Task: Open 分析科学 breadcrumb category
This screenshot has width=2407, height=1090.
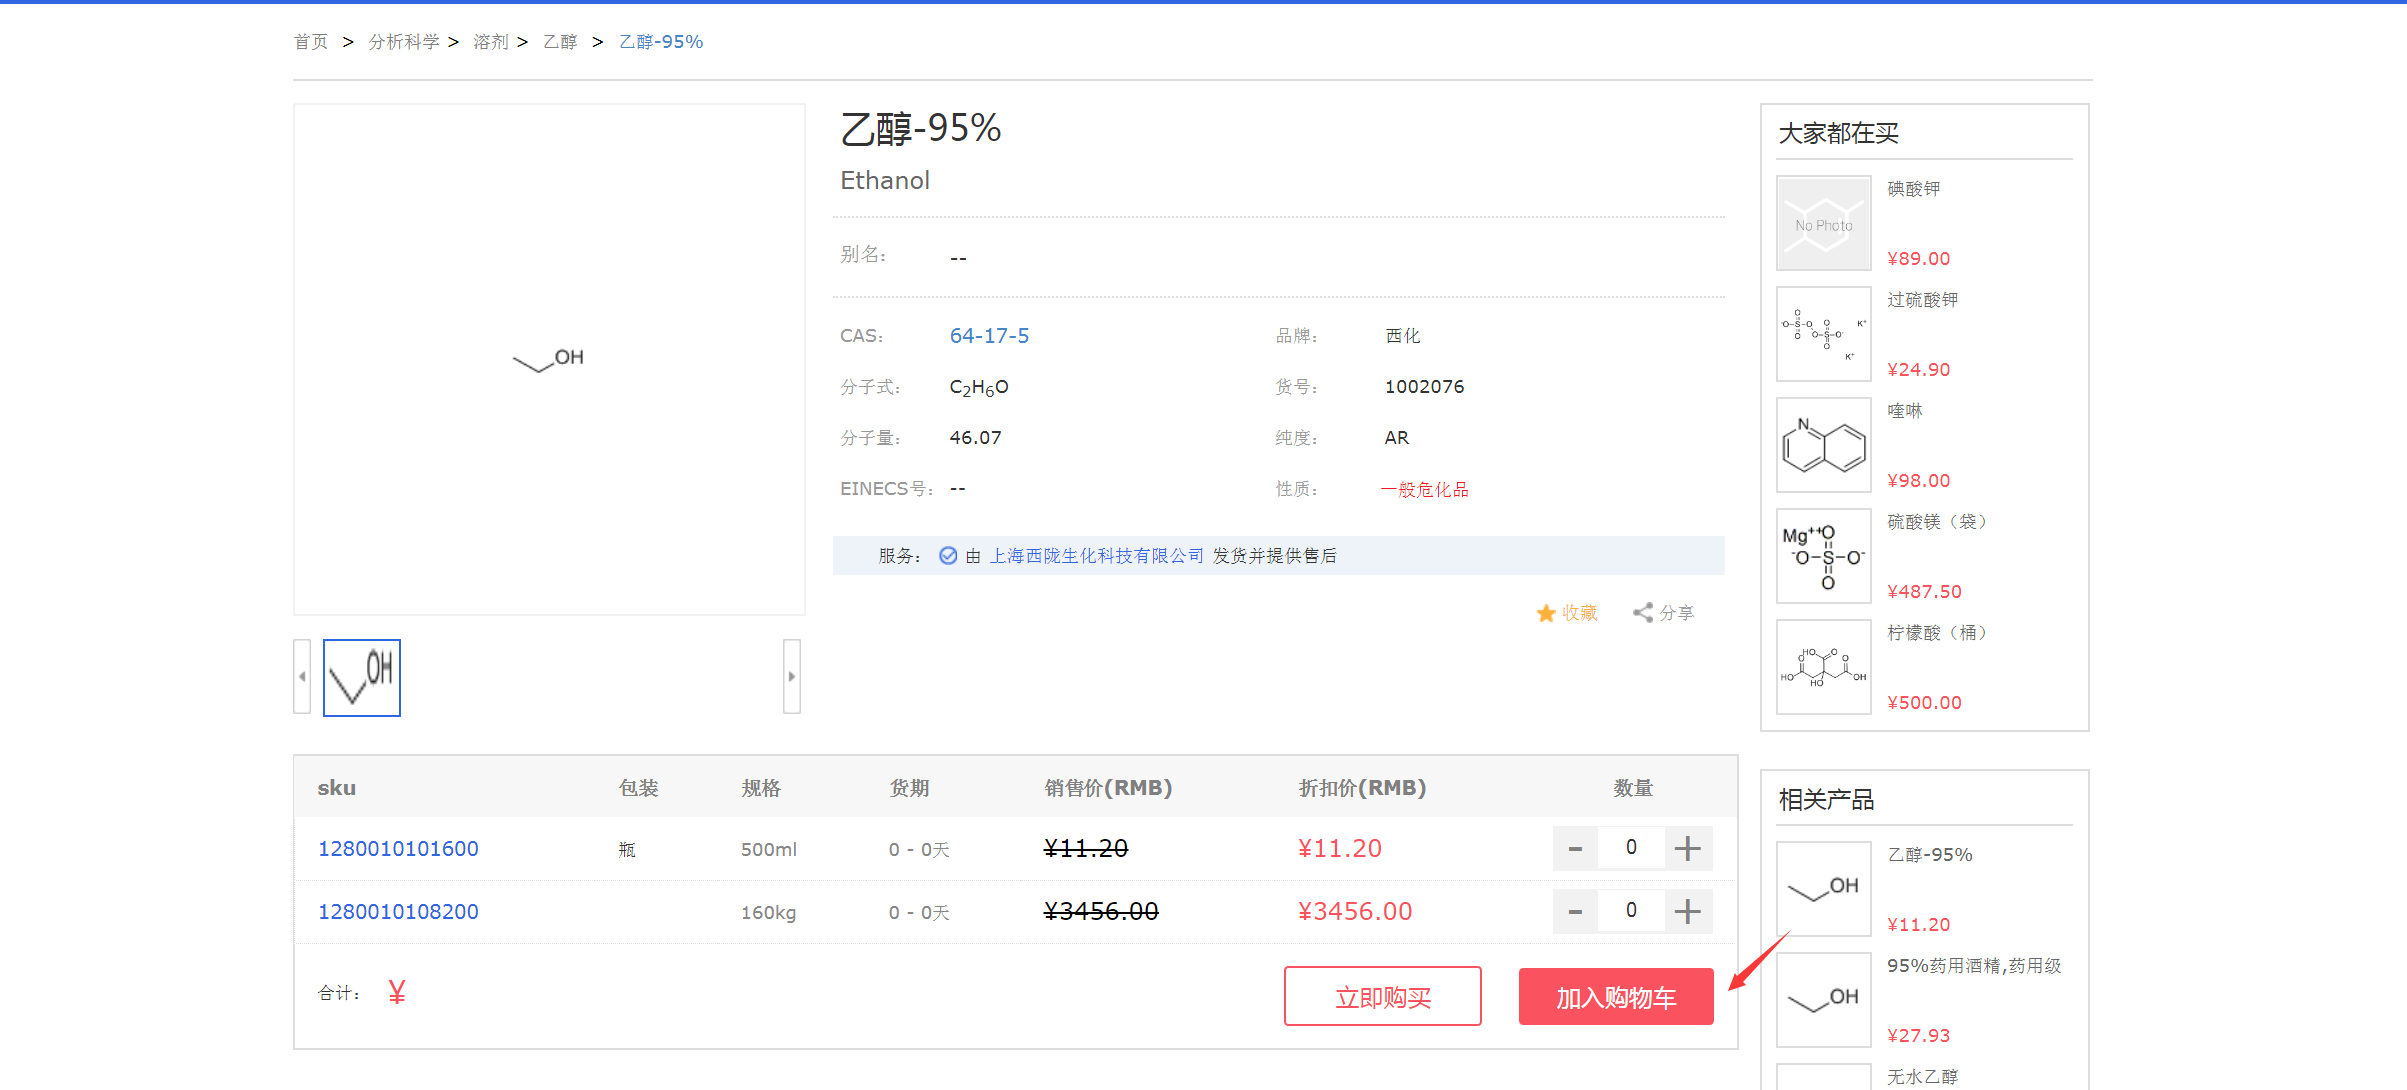Action: point(404,42)
